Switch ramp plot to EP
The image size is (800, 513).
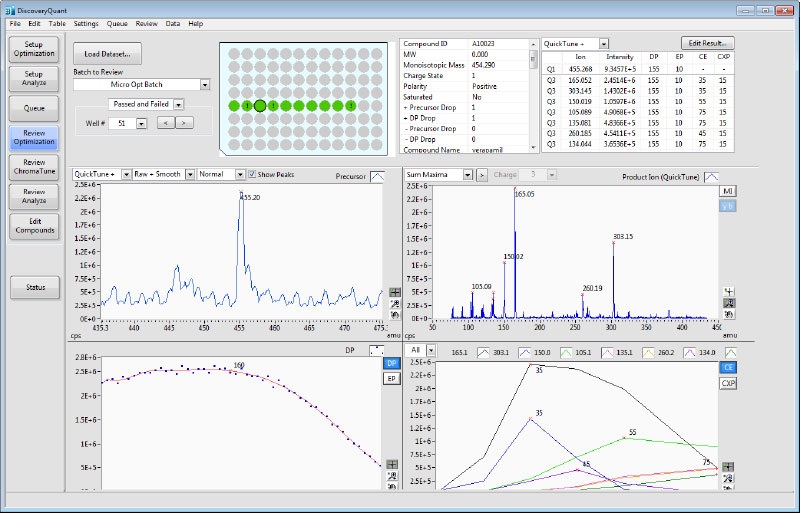click(392, 379)
